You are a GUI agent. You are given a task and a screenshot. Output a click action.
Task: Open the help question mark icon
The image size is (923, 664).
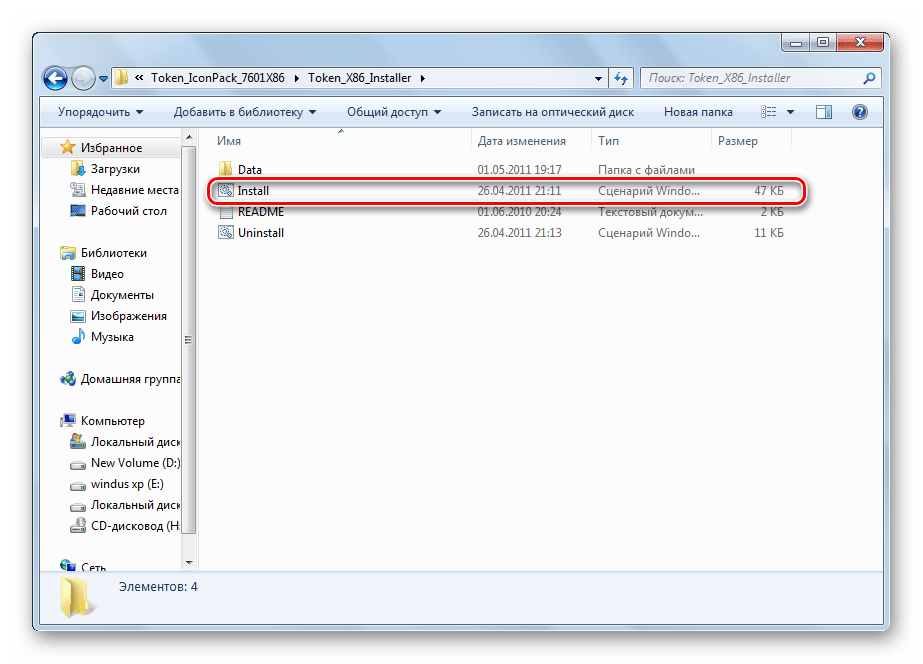coord(859,112)
